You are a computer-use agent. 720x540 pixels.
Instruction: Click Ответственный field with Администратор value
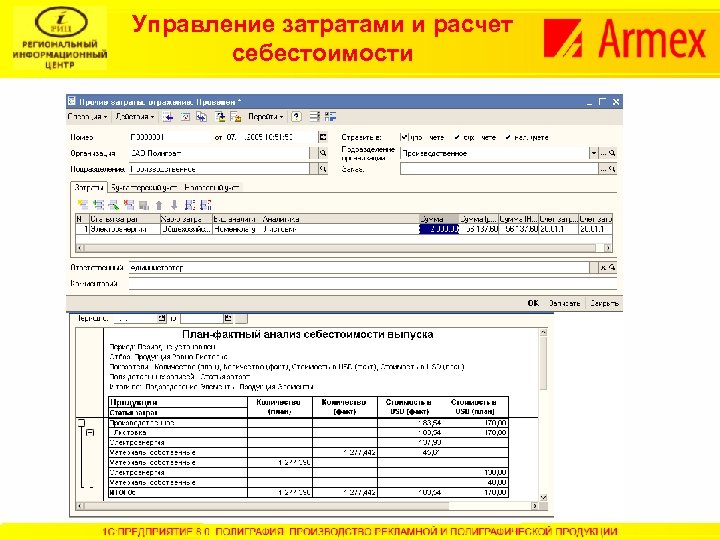pyautogui.click(x=359, y=267)
